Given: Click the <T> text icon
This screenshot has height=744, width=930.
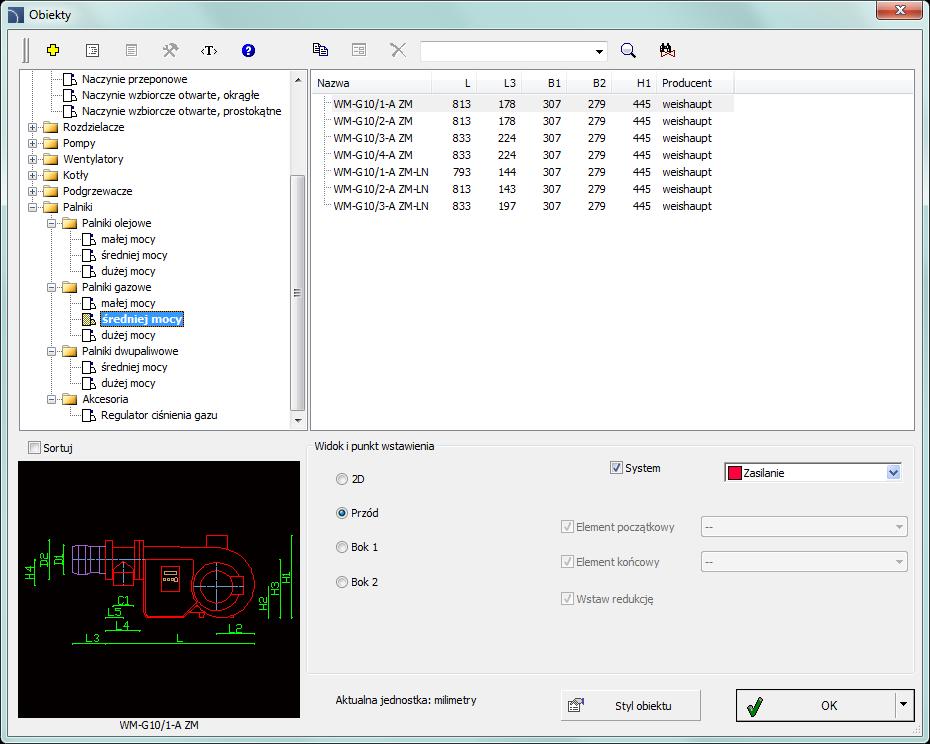Looking at the screenshot, I should point(209,50).
